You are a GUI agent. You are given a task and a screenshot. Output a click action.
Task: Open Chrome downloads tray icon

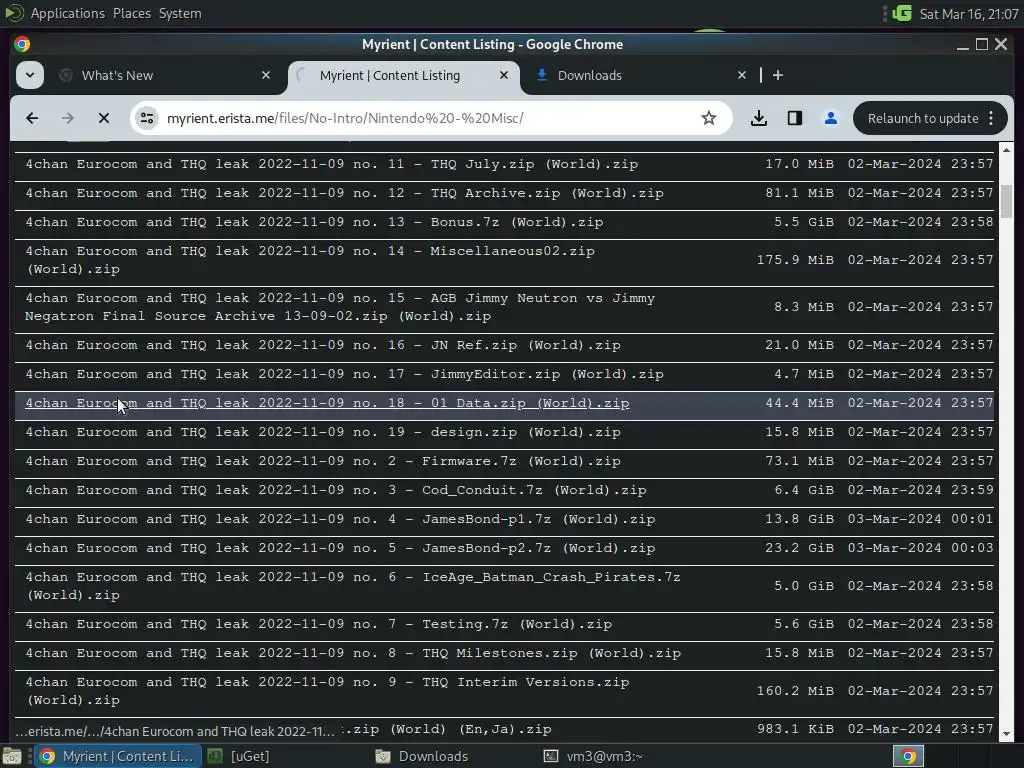pos(759,118)
